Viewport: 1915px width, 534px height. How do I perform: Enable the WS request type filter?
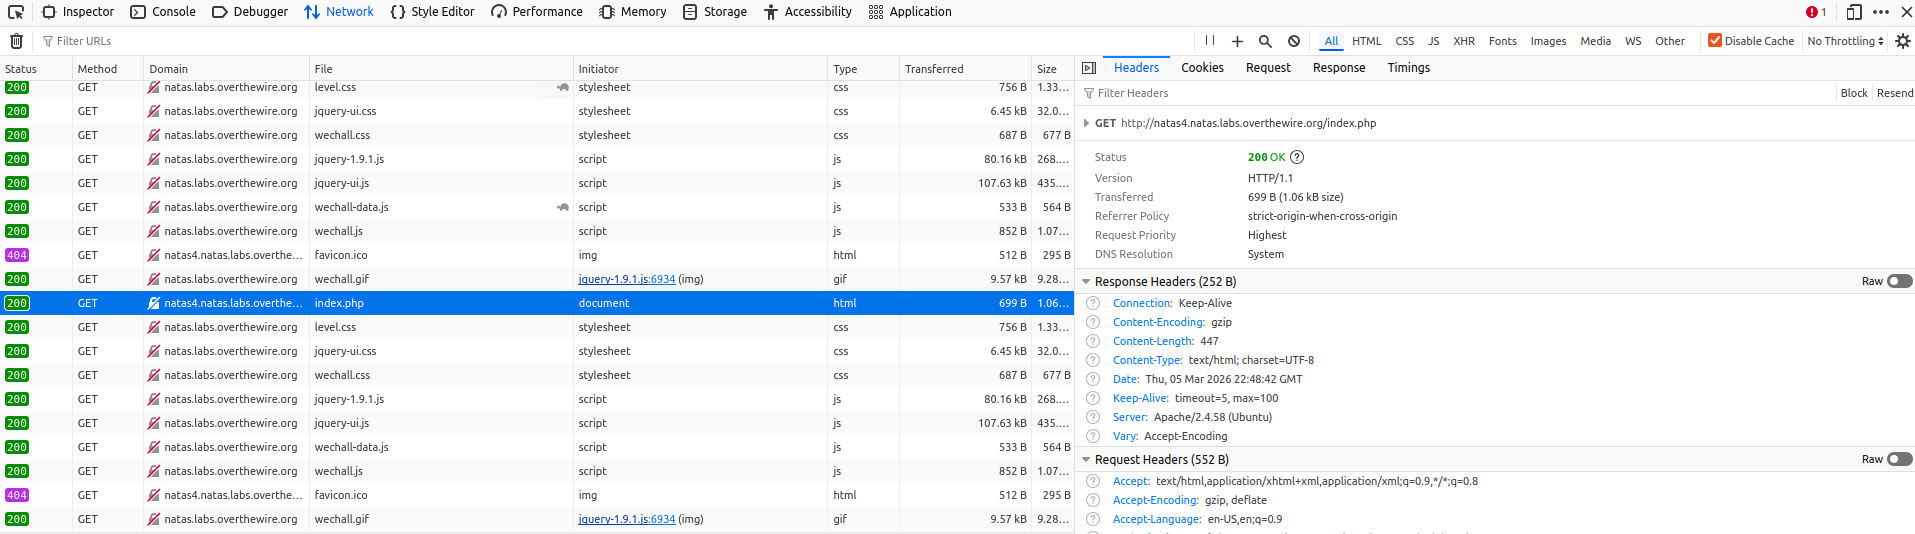pos(1633,41)
